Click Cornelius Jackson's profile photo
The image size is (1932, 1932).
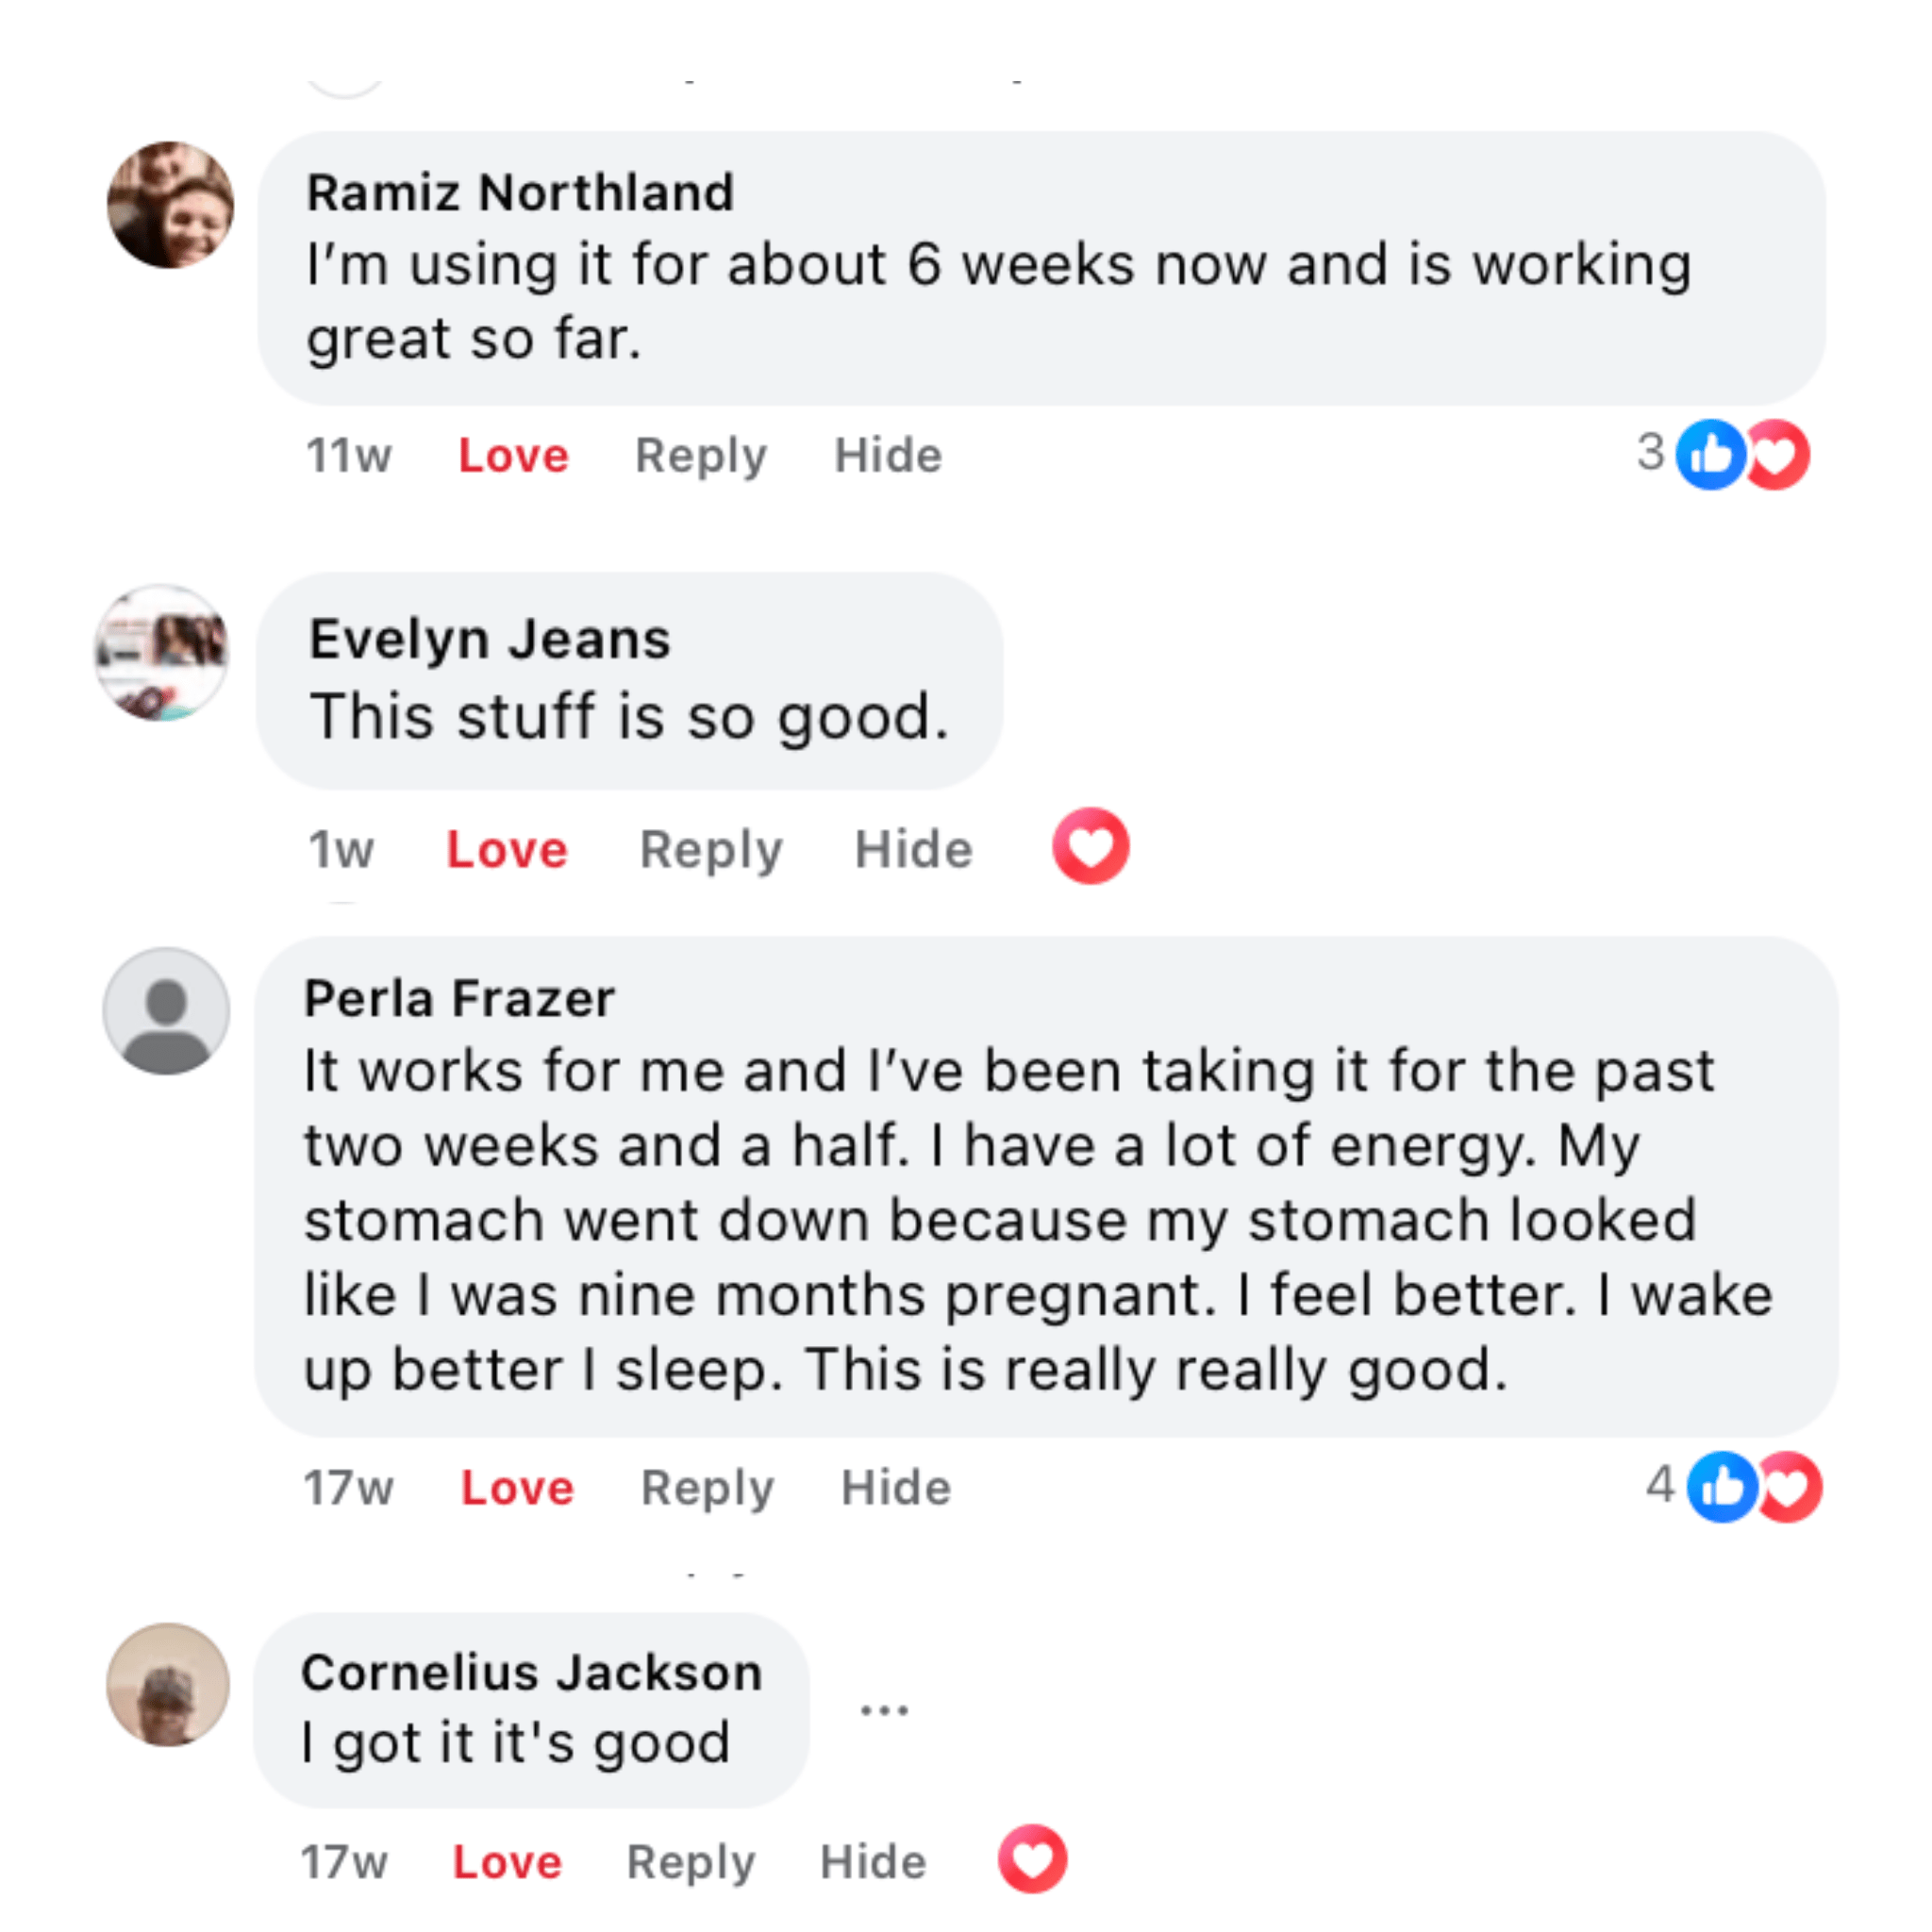coord(168,1685)
